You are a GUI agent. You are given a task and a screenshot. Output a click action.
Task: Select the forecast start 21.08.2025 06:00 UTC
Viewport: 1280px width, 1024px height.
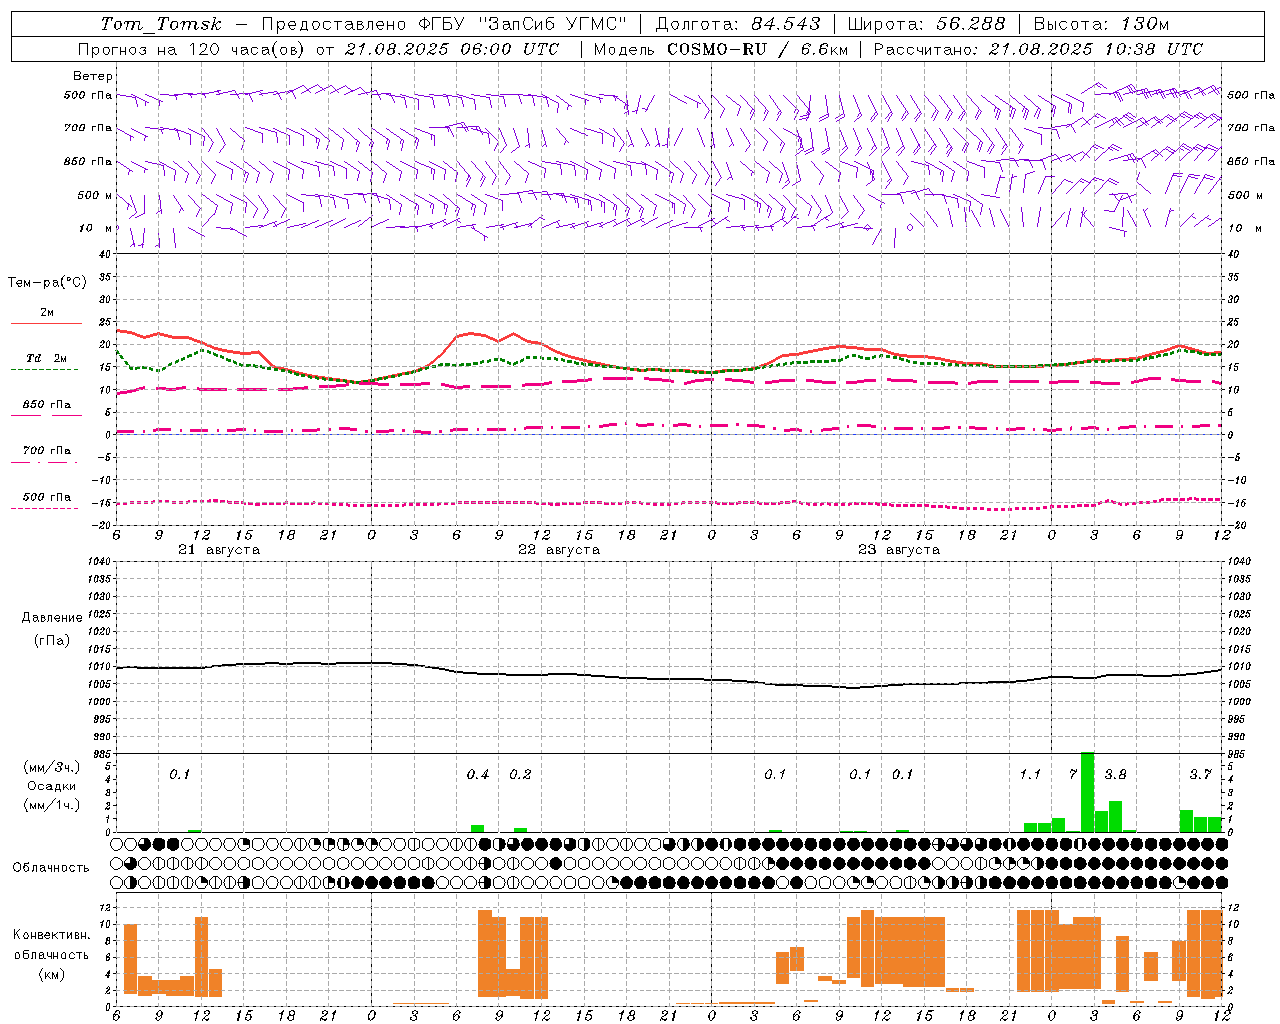pyautogui.click(x=451, y=49)
